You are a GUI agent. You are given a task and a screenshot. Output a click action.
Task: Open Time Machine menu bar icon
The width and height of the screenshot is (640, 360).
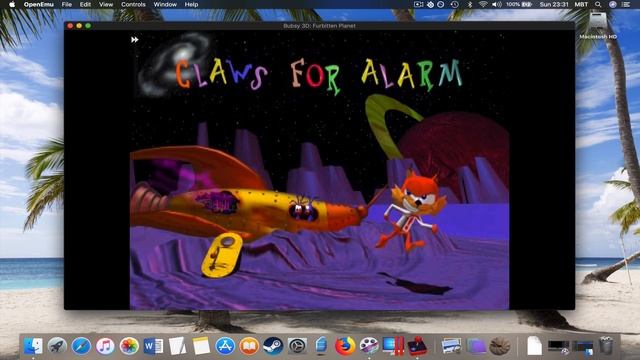click(x=454, y=4)
